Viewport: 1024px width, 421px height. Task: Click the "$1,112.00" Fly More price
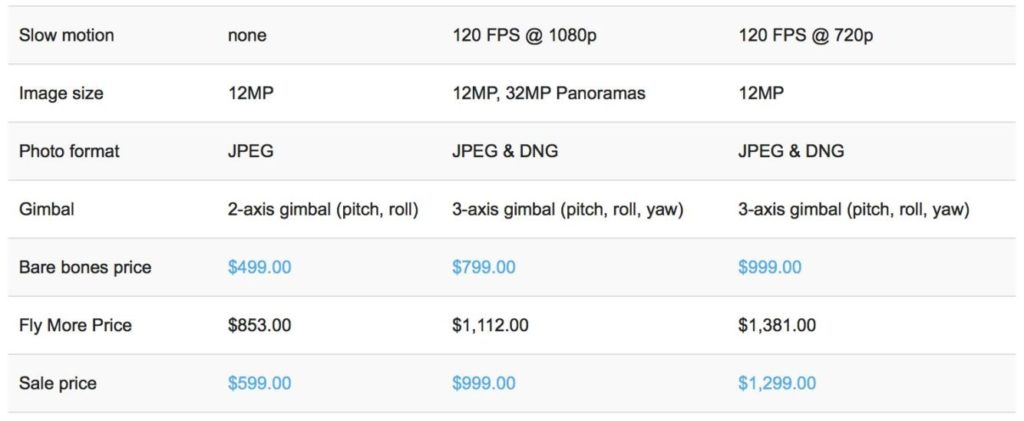(x=490, y=325)
